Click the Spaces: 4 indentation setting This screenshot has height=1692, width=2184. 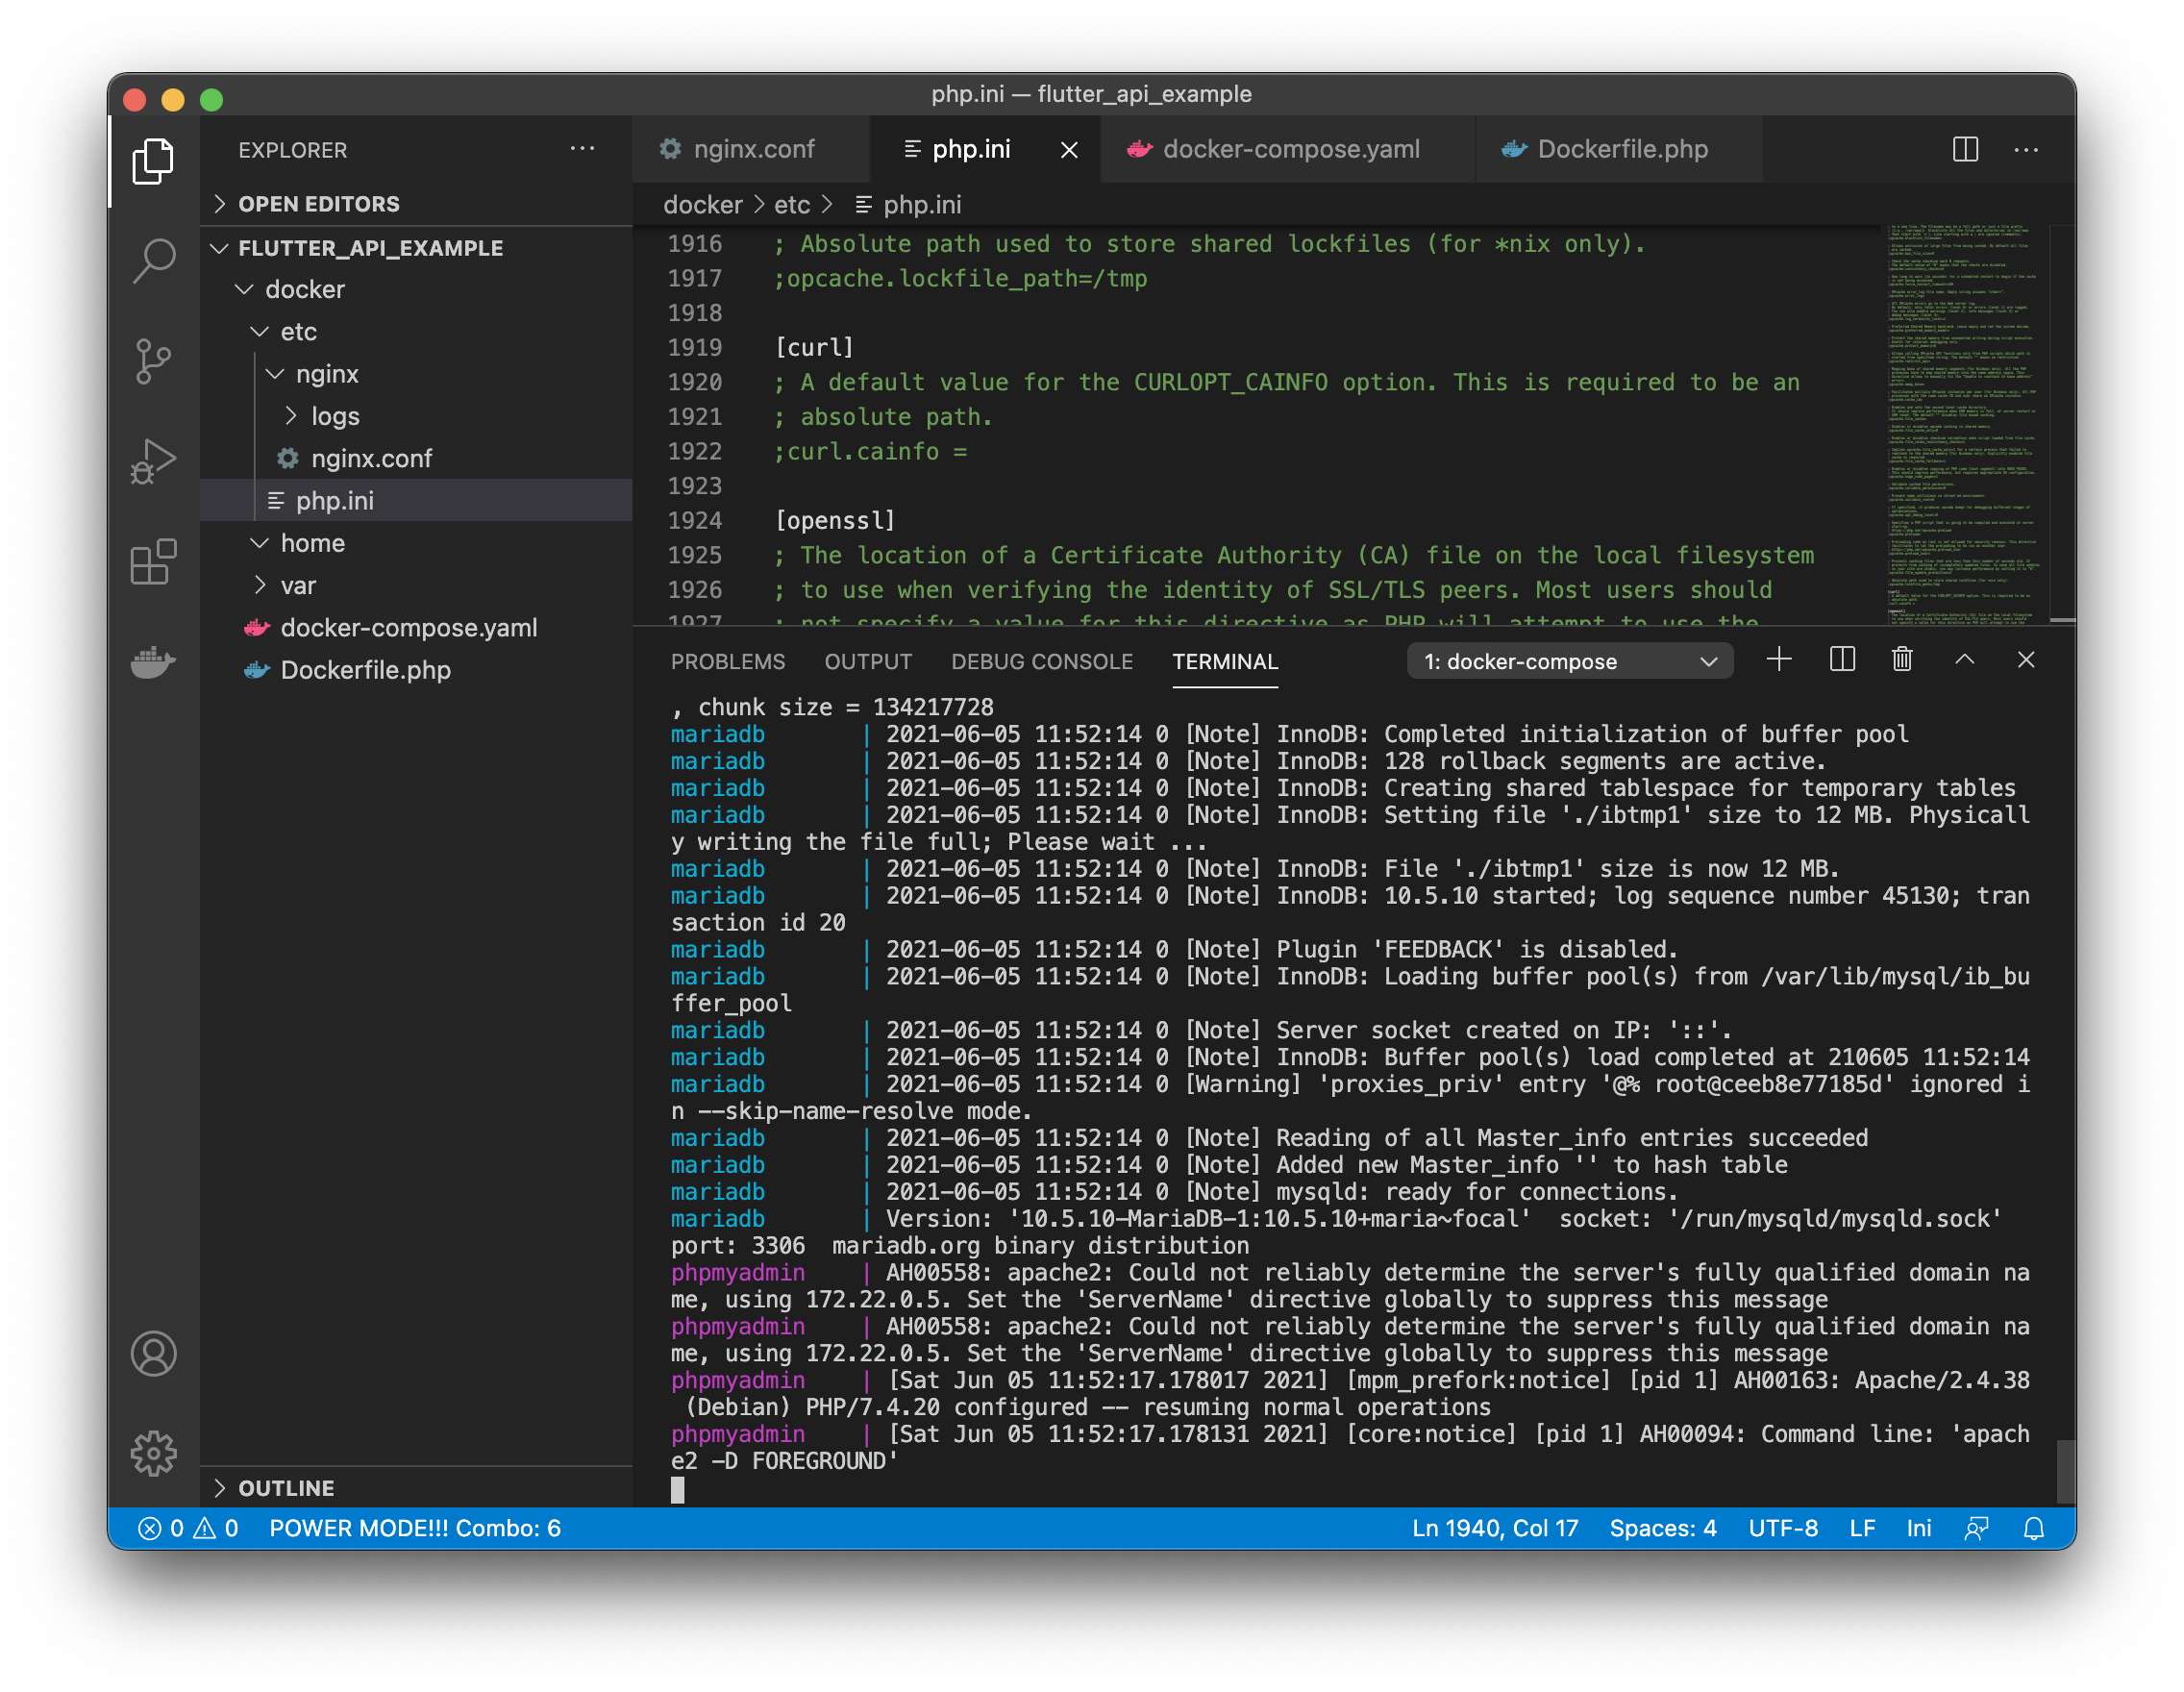[x=1662, y=1528]
